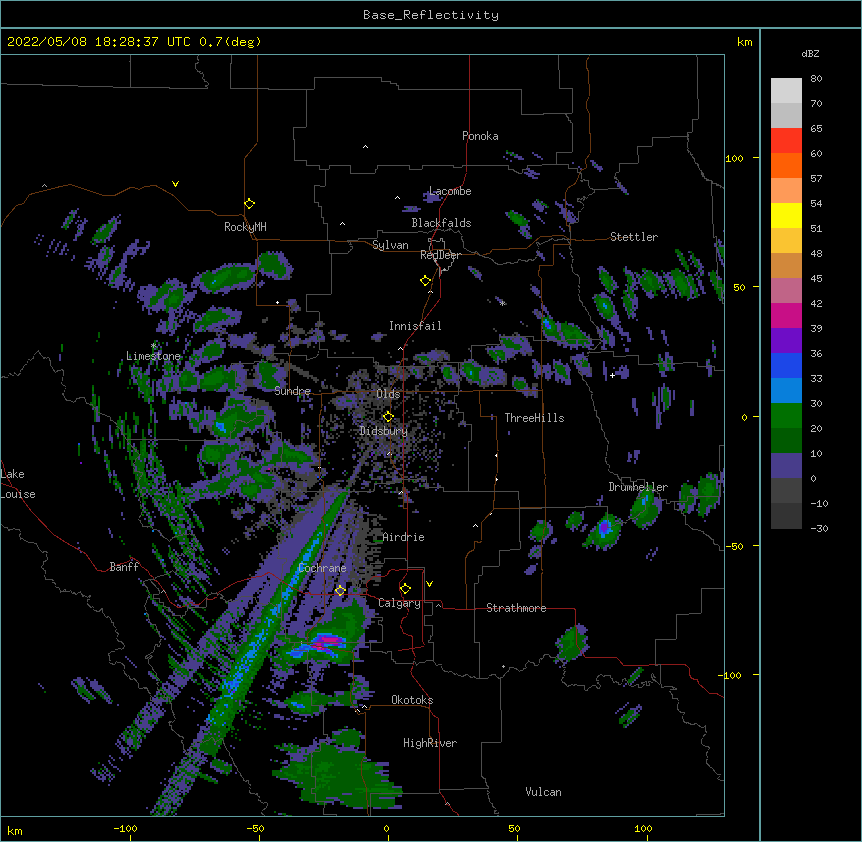Click the km unit label at bottom left

[x=14, y=831]
